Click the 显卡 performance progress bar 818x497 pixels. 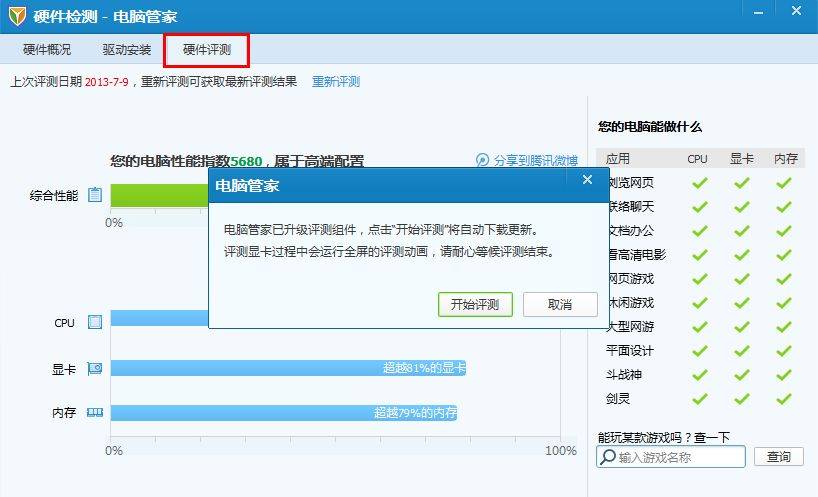[x=288, y=368]
